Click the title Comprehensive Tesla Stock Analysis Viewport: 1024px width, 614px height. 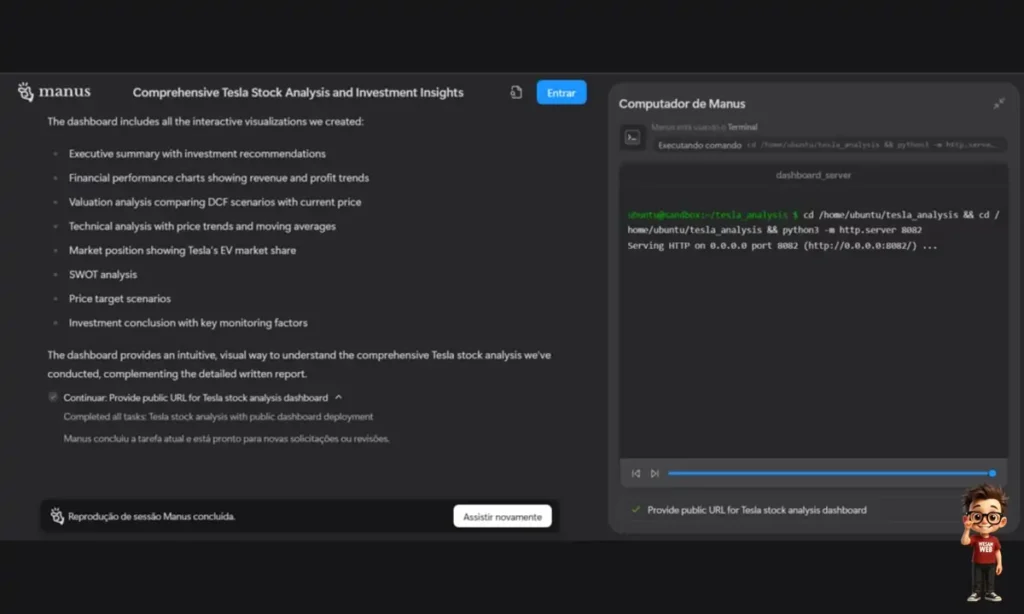pos(298,92)
